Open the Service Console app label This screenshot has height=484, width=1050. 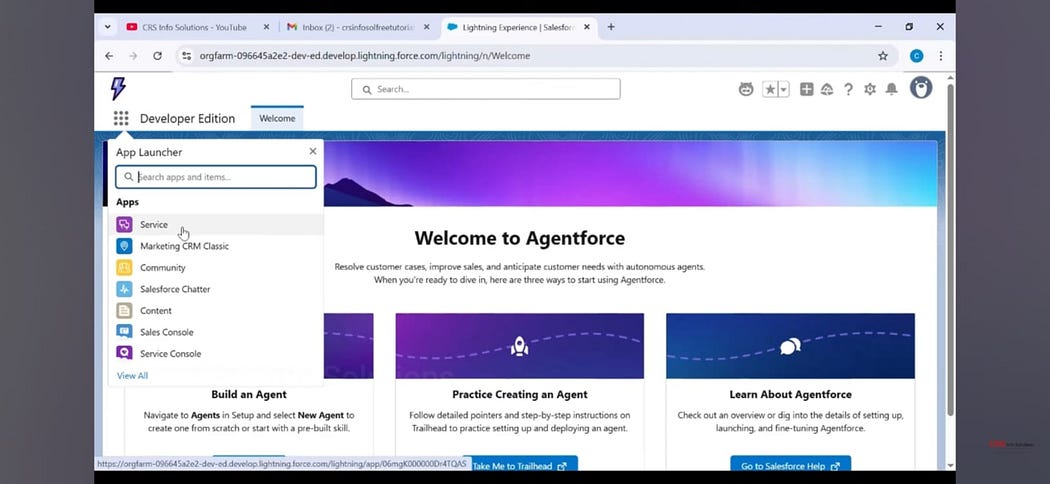(x=170, y=353)
